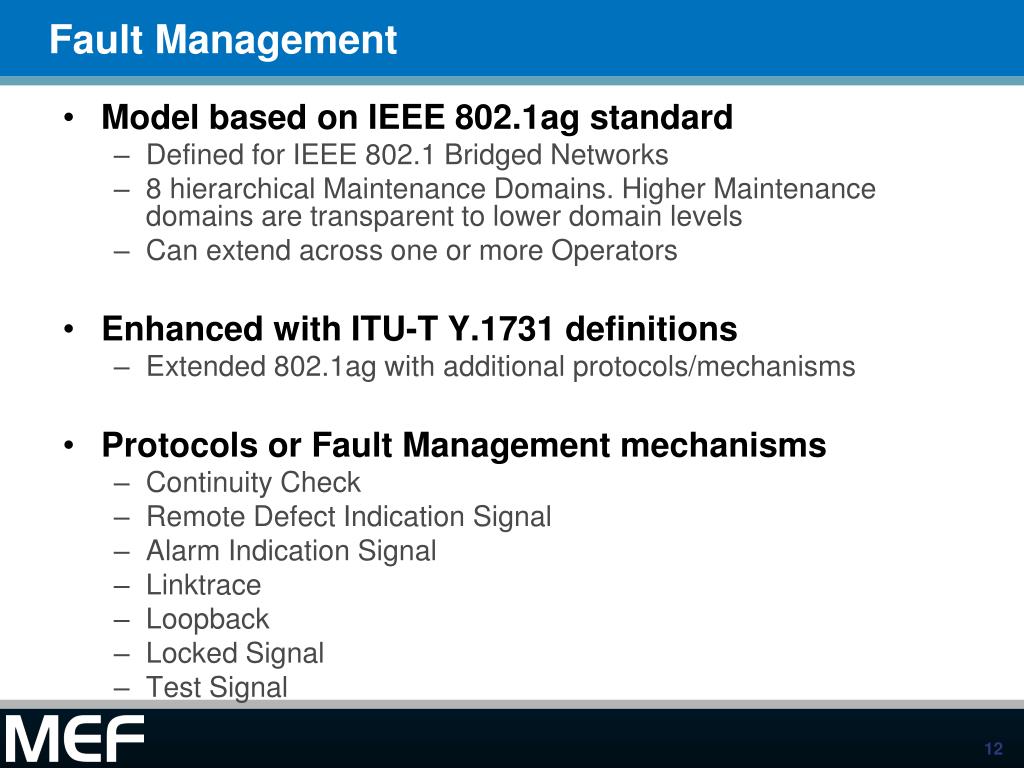The height and width of the screenshot is (768, 1024).
Task: Select the Protocols or Fault Management mechanisms heading
Action: pyautogui.click(x=464, y=445)
